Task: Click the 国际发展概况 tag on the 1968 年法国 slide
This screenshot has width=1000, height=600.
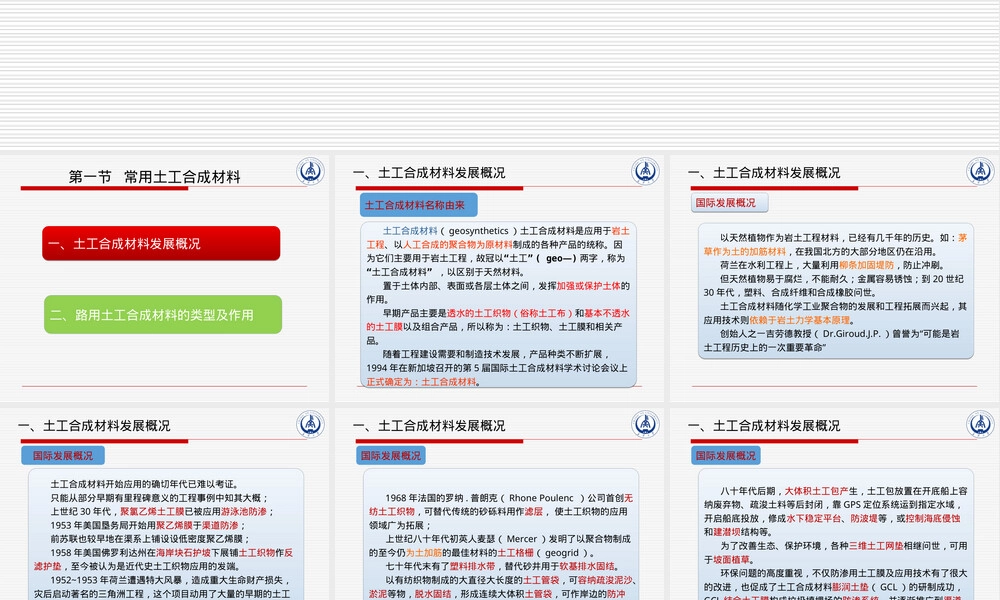Action: (391, 455)
